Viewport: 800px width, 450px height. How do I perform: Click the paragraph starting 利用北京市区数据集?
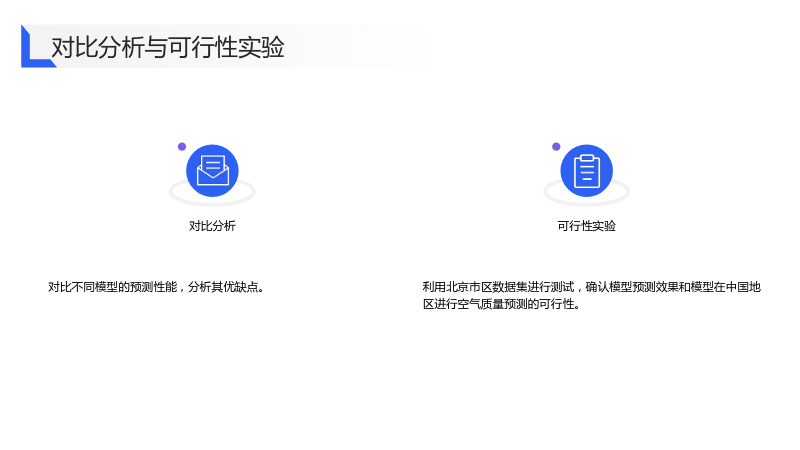pyautogui.click(x=592, y=295)
